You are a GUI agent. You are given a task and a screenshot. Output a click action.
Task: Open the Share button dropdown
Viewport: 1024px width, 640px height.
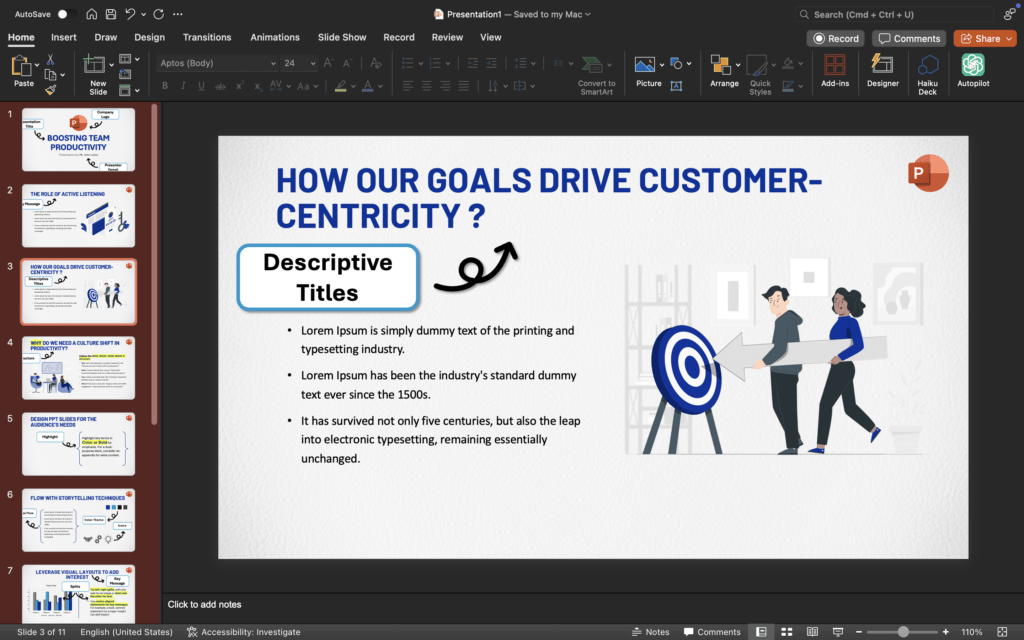[x=1007, y=38]
